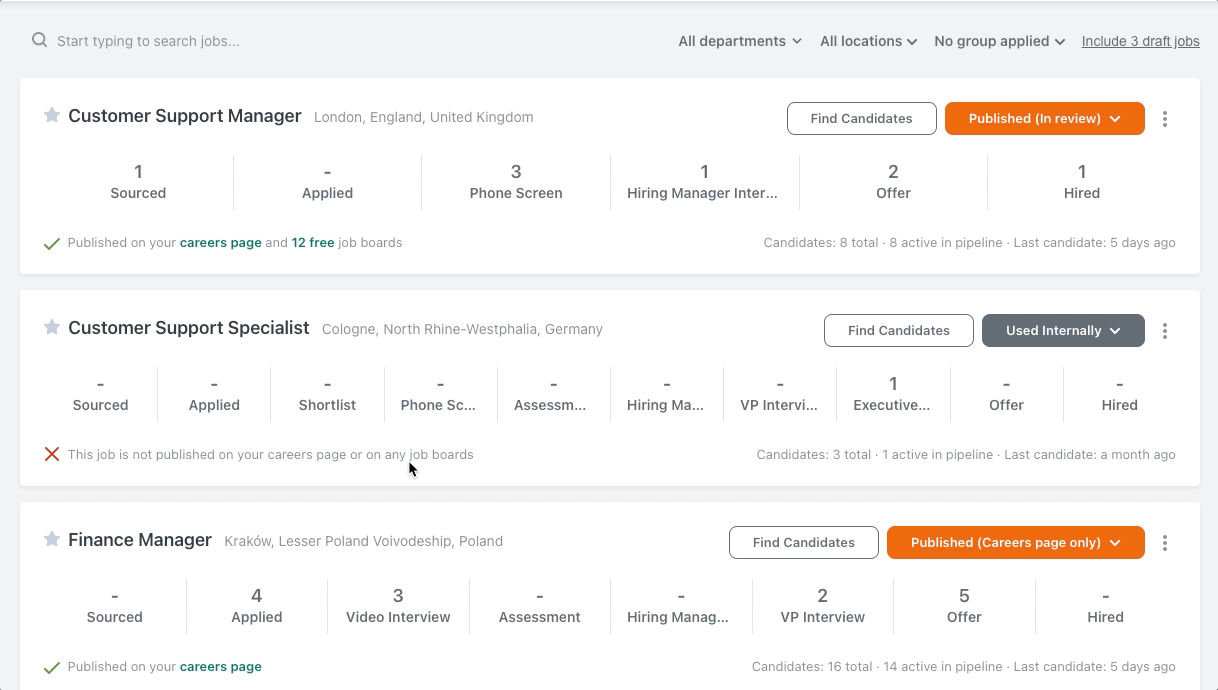This screenshot has width=1218, height=690.
Task: Open Applied stage of Customer Support Manager
Action: click(328, 182)
